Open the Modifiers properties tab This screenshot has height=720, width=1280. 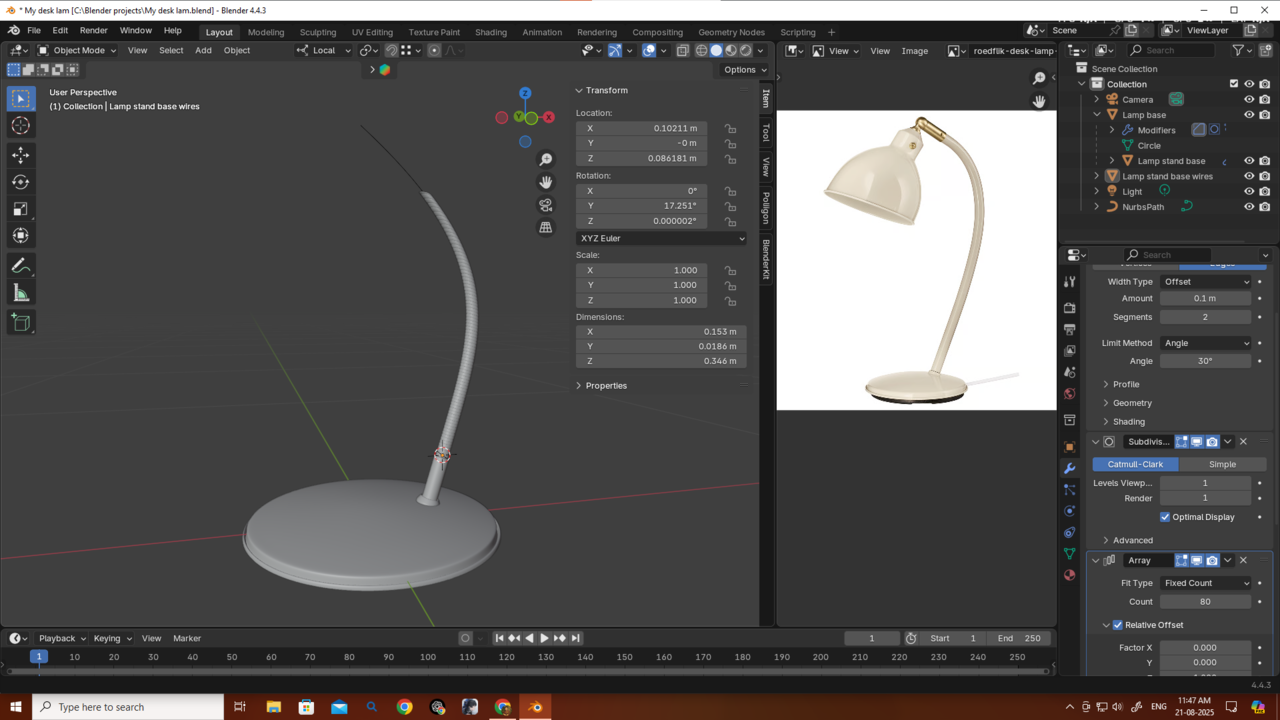pyautogui.click(x=1069, y=468)
